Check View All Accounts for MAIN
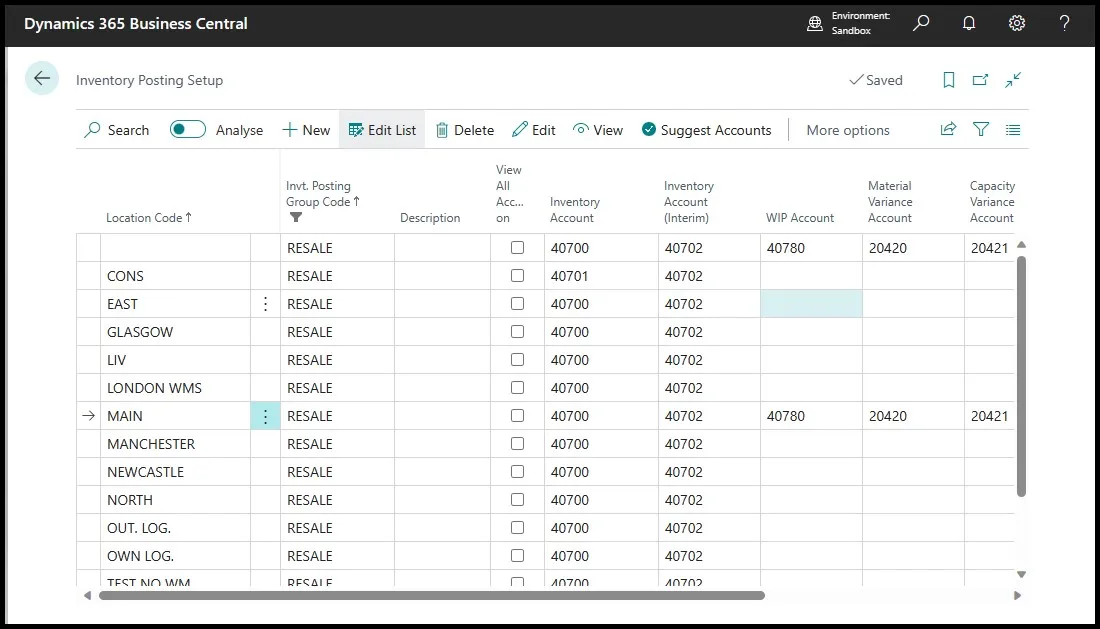Image resolution: width=1100 pixels, height=629 pixels. tap(517, 416)
